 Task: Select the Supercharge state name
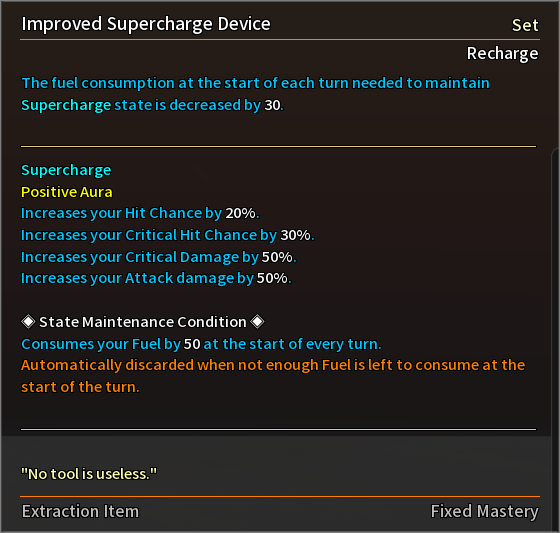[66, 170]
